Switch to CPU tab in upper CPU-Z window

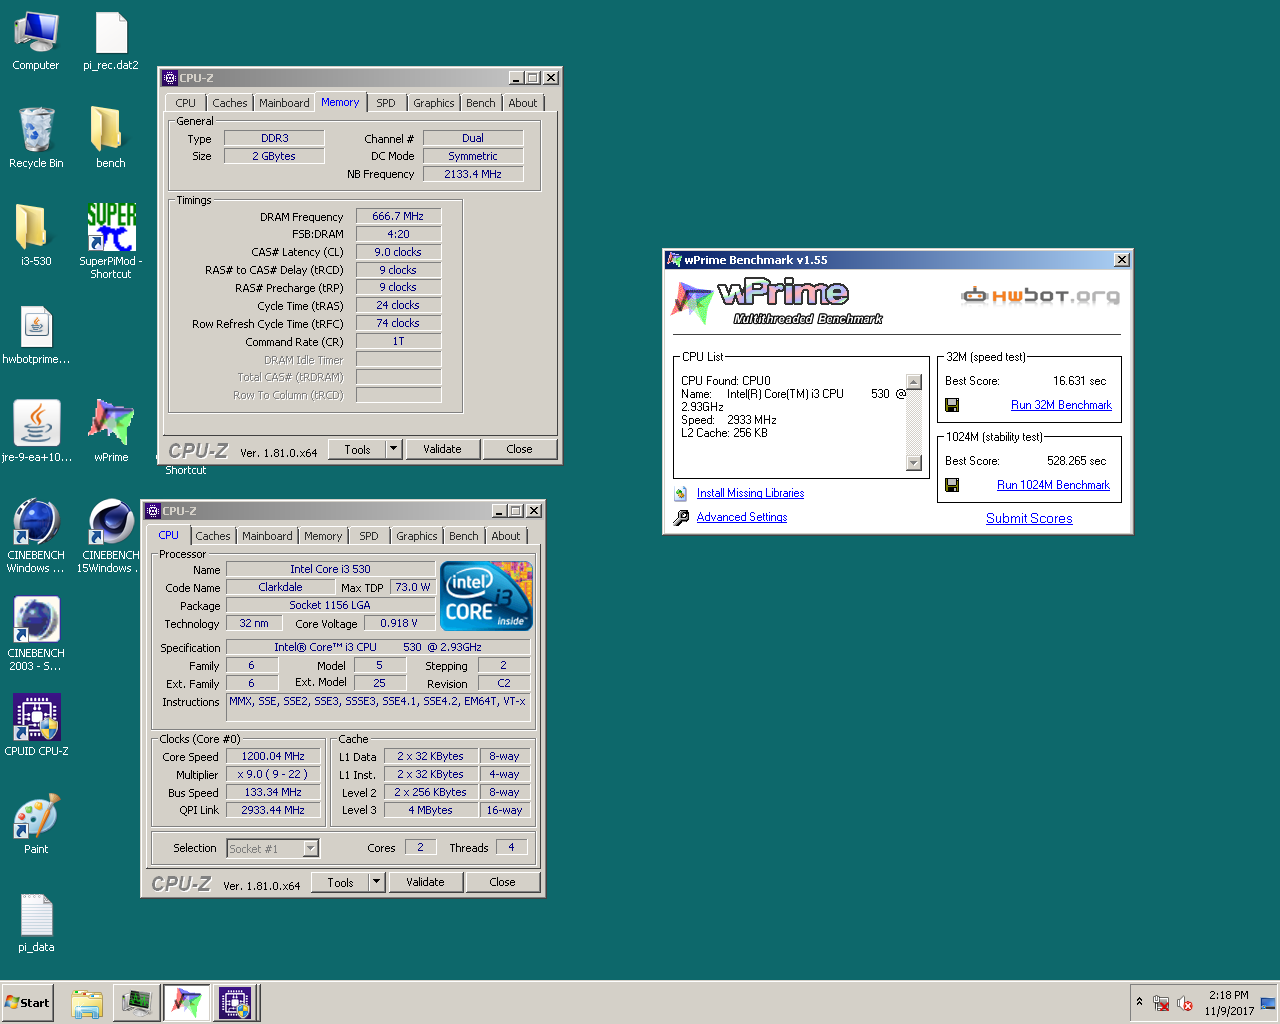pos(186,103)
